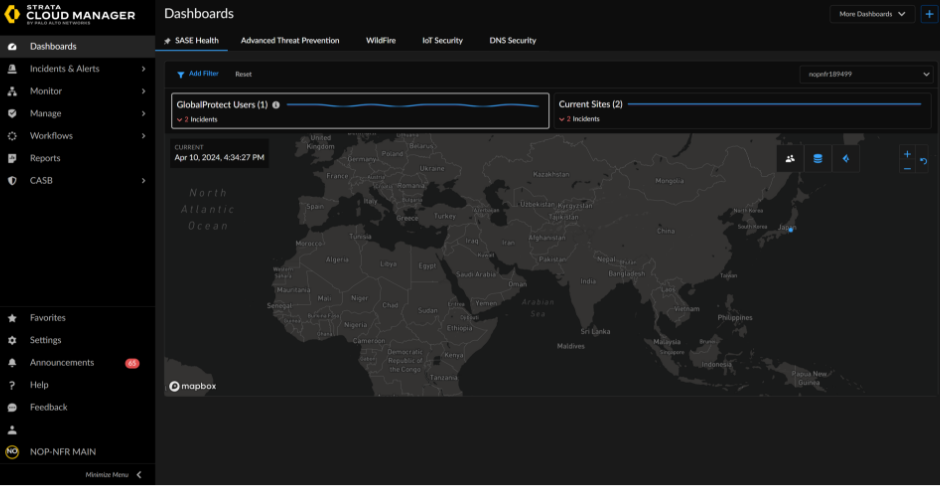This screenshot has height=486, width=940.
Task: Collapse sidebar with Minimize Menu
Action: (x=113, y=475)
